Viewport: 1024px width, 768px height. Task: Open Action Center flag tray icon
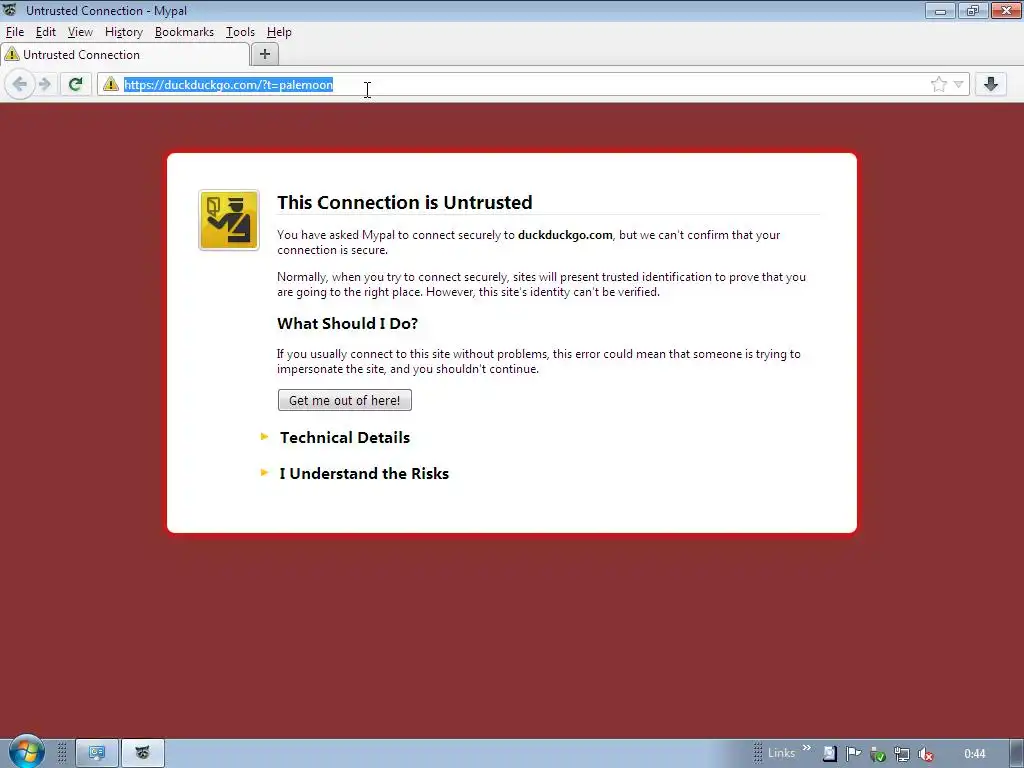pos(854,754)
